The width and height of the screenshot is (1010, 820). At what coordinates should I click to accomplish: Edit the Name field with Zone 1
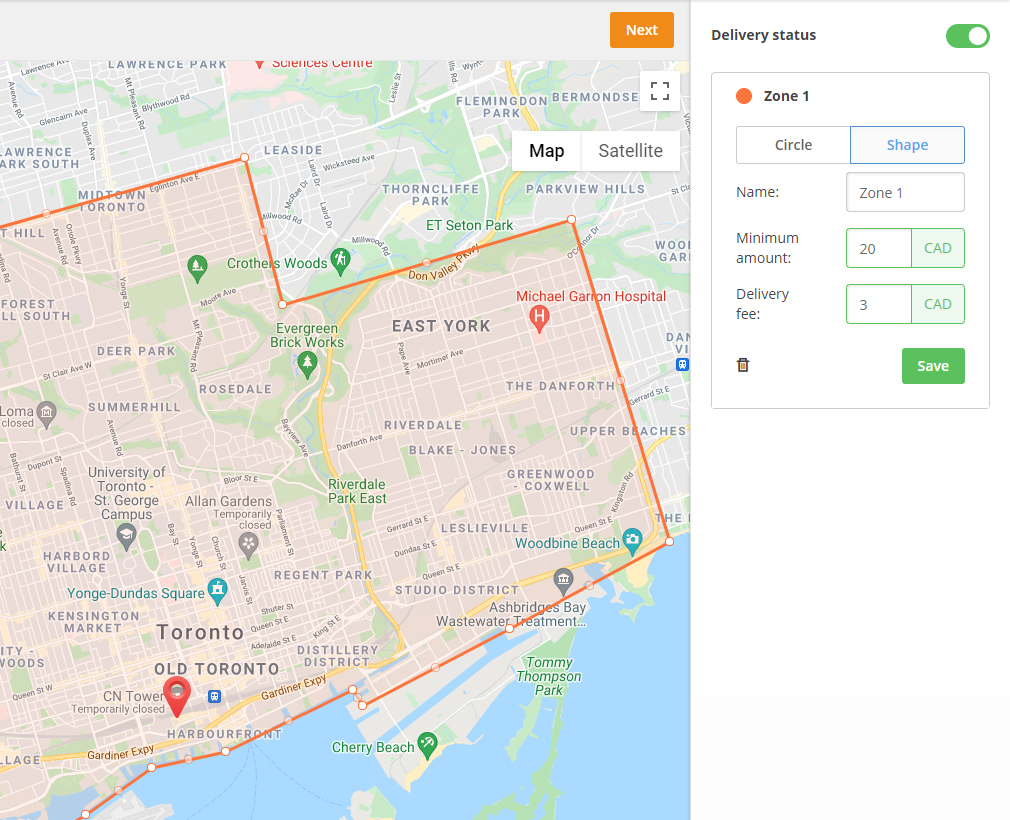905,192
